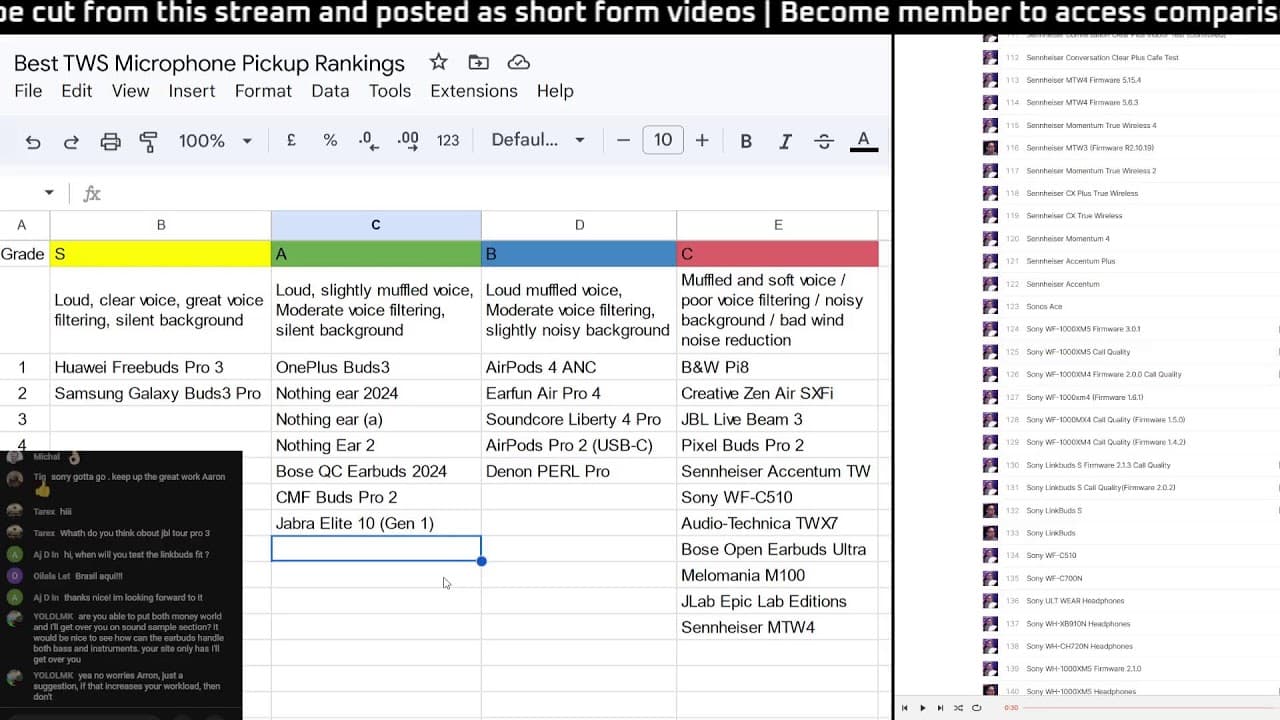Click the Redo arrow in the toolbar
1280x720 pixels.
[x=71, y=141]
